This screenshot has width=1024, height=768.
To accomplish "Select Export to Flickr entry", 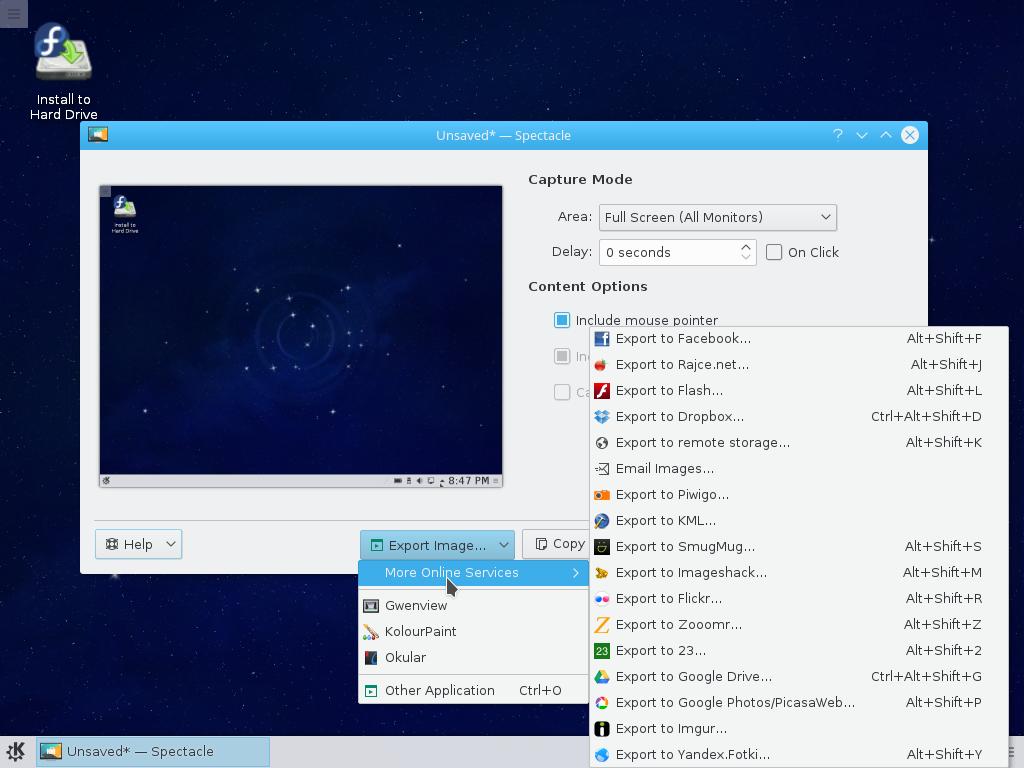I will 798,599.
